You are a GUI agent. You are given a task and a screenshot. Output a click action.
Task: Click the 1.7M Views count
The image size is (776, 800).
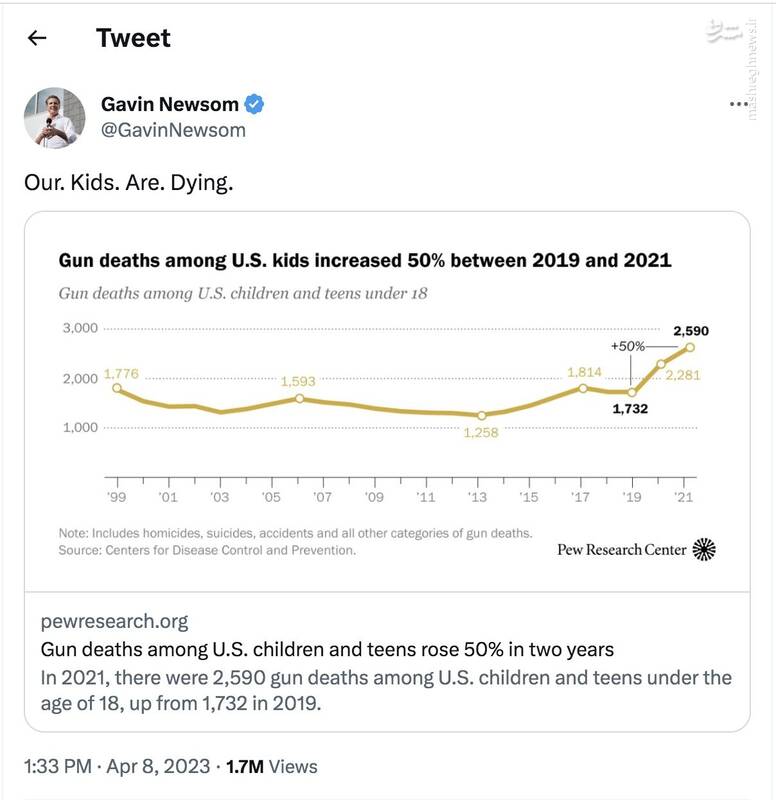pyautogui.click(x=272, y=767)
